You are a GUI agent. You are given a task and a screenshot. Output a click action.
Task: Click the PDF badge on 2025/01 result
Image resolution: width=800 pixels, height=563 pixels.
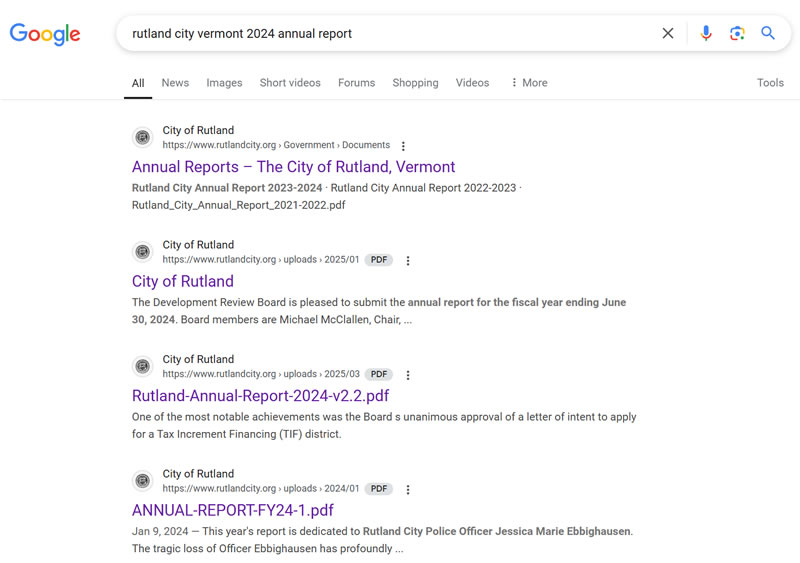pos(379,260)
